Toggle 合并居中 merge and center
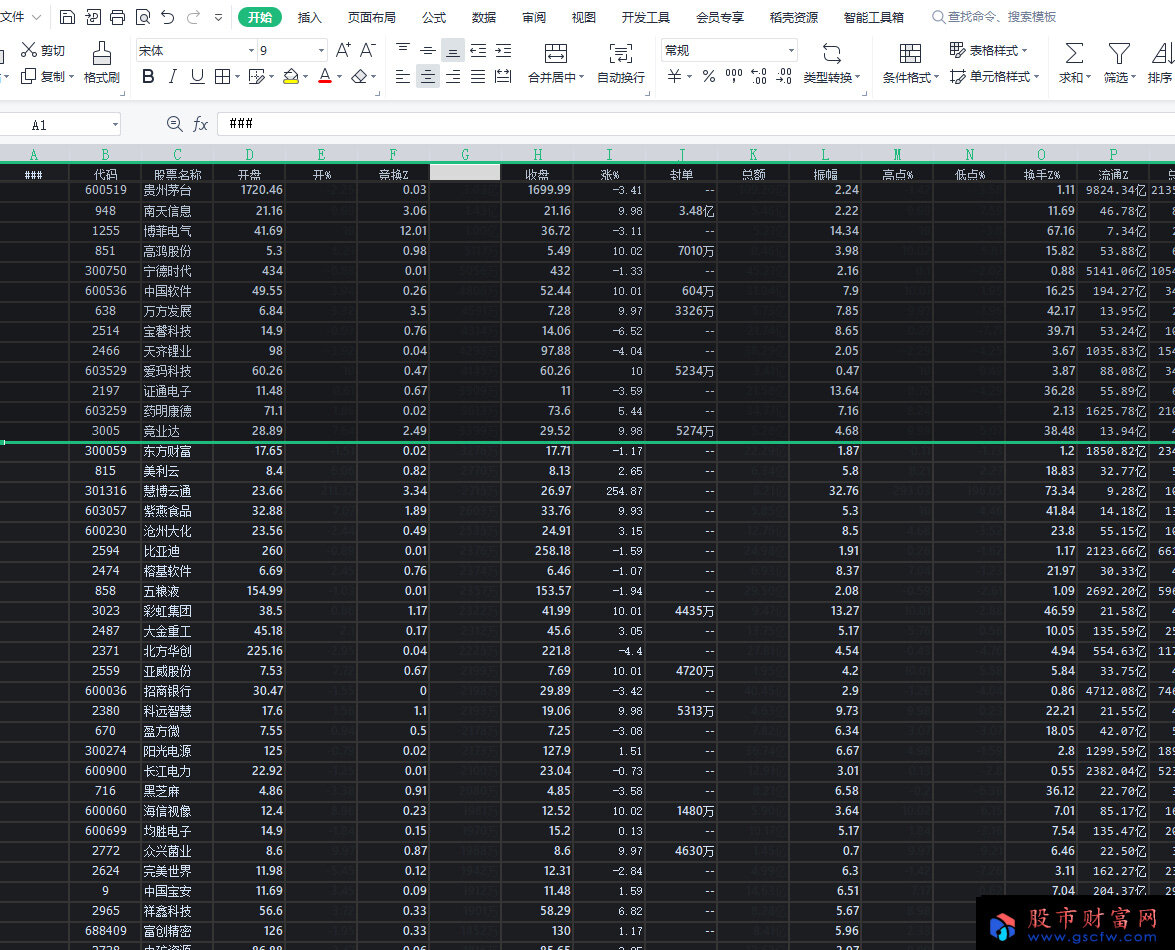Screen dimensions: 1175x950 point(555,62)
